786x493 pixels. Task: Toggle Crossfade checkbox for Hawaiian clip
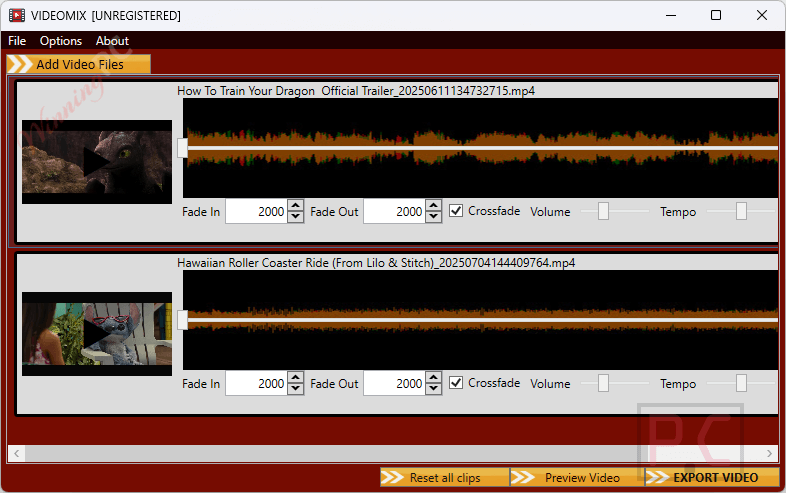pos(456,383)
